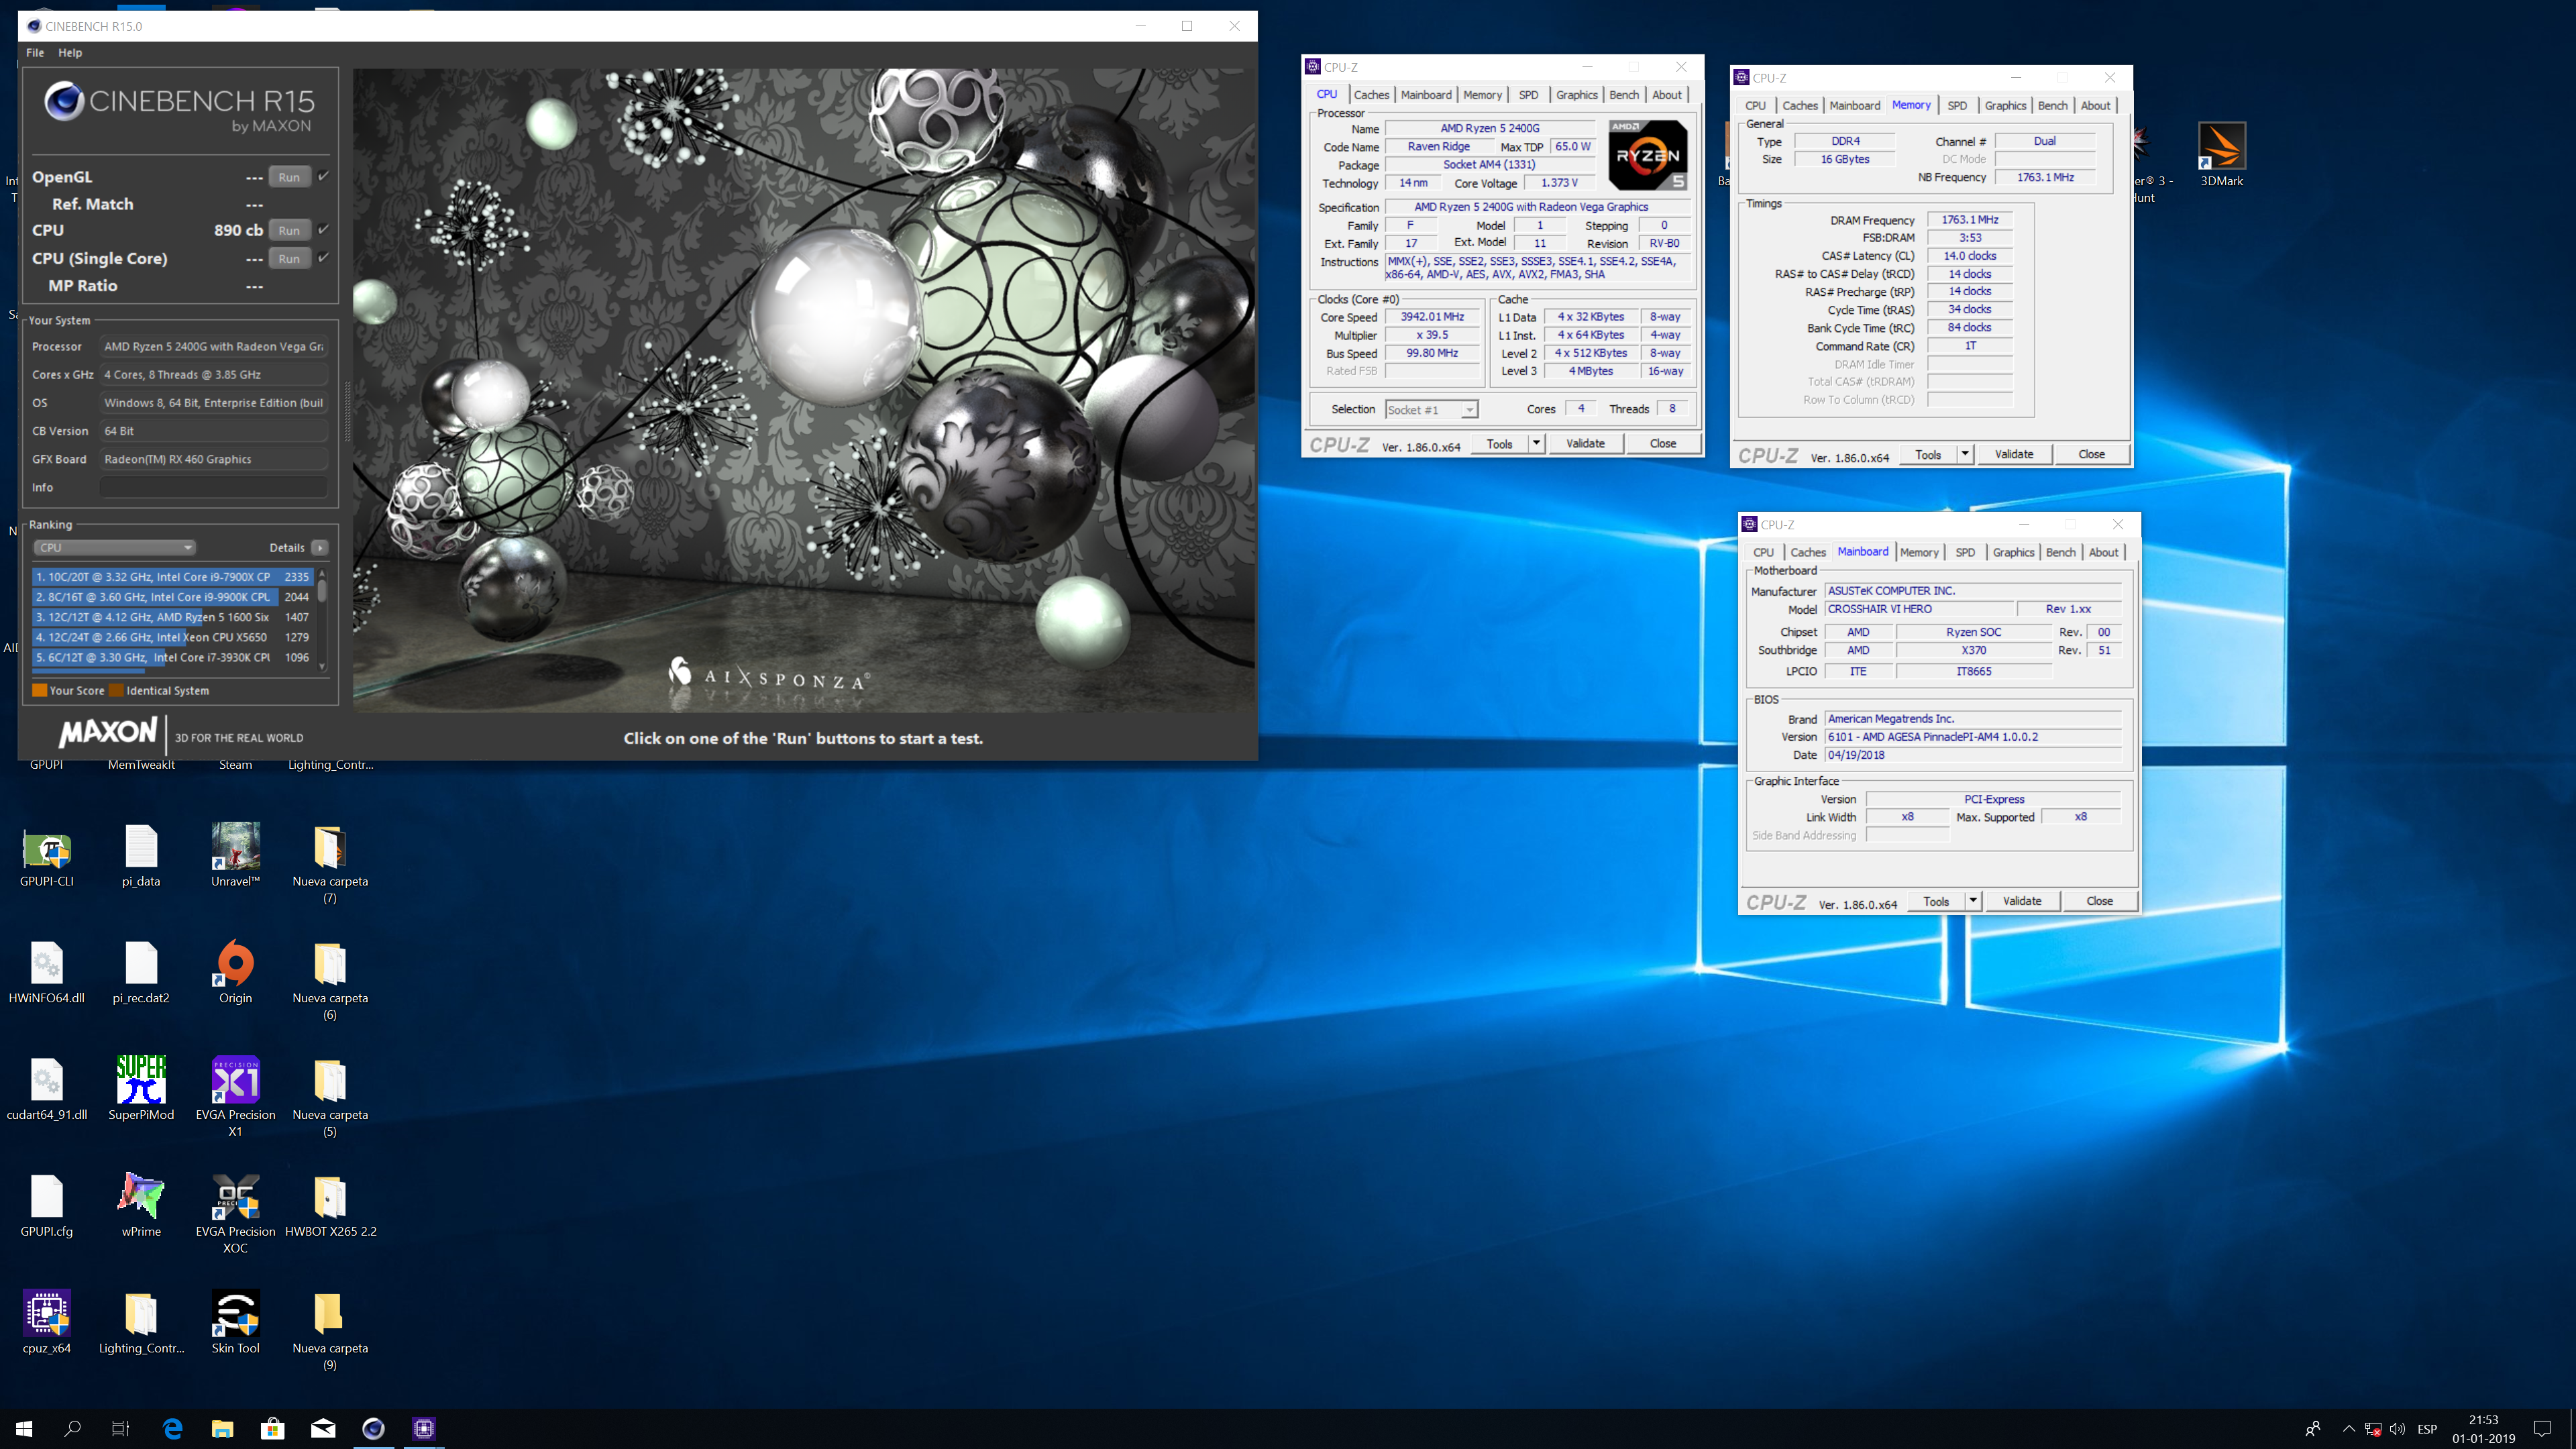
Task: Open the File menu in Cinebench
Action: (35, 52)
